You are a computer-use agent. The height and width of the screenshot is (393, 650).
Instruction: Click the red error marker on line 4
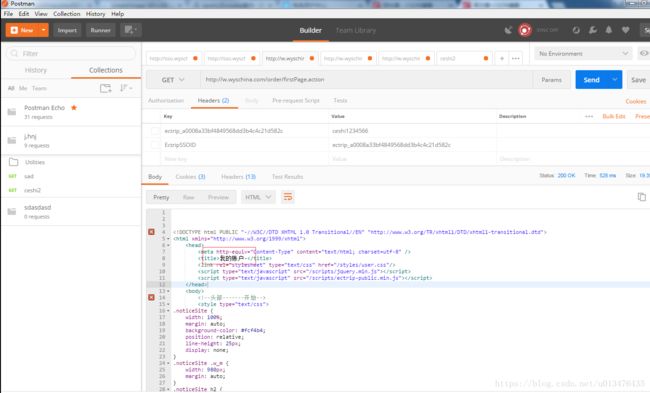pyautogui.click(x=151, y=232)
